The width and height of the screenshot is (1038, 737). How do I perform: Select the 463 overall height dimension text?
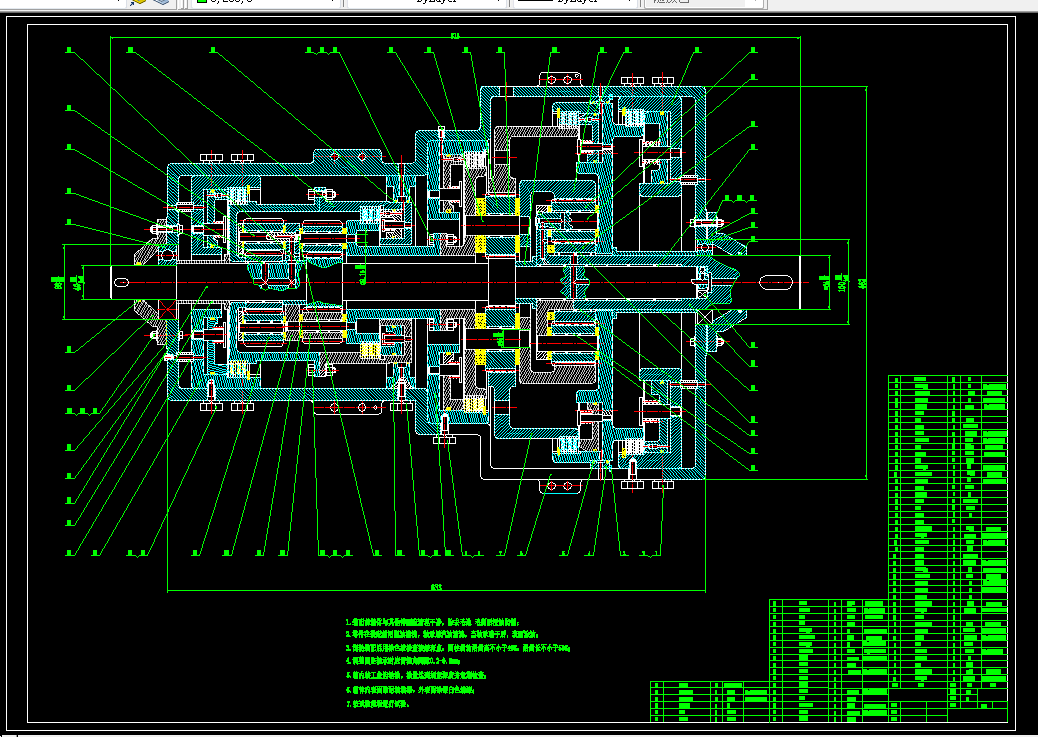pos(862,283)
